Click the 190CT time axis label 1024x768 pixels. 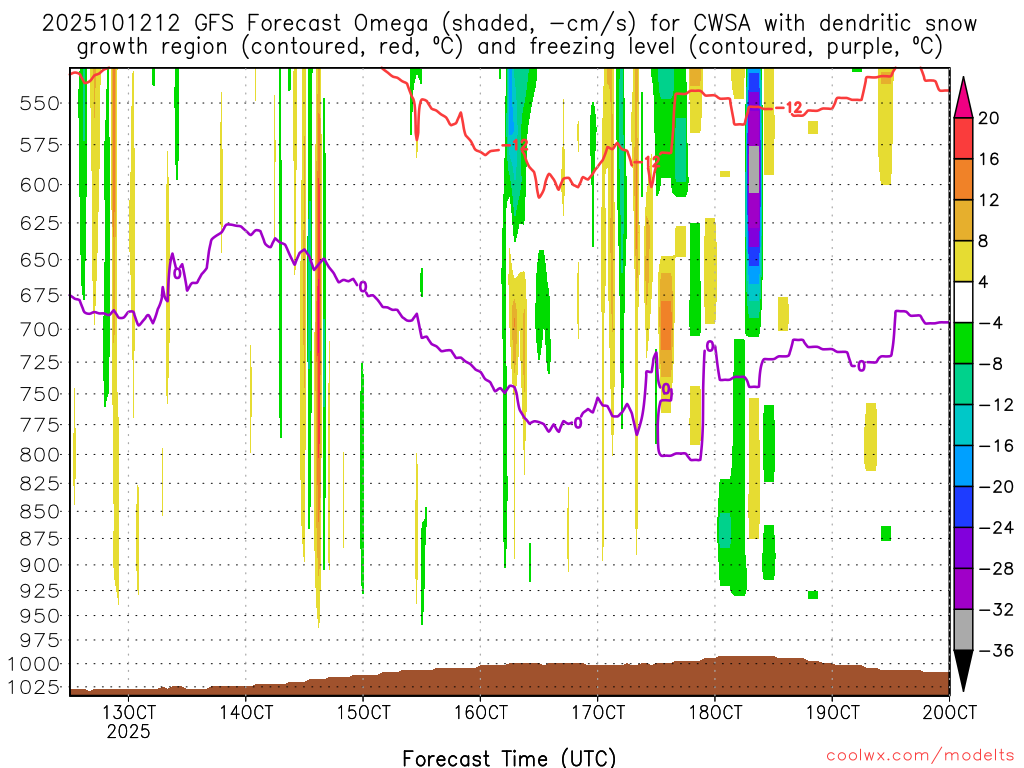point(832,712)
